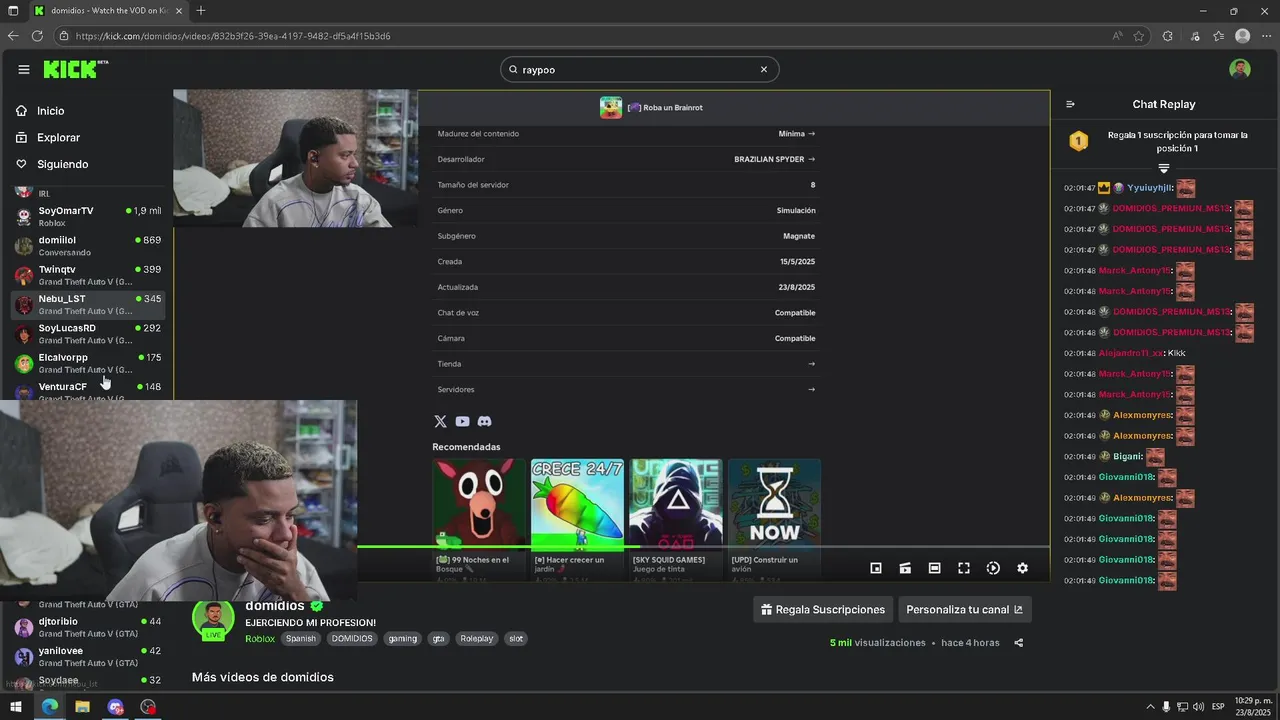Toggle theater mode
Viewport: 1280px width, 720px height.
click(x=934, y=568)
